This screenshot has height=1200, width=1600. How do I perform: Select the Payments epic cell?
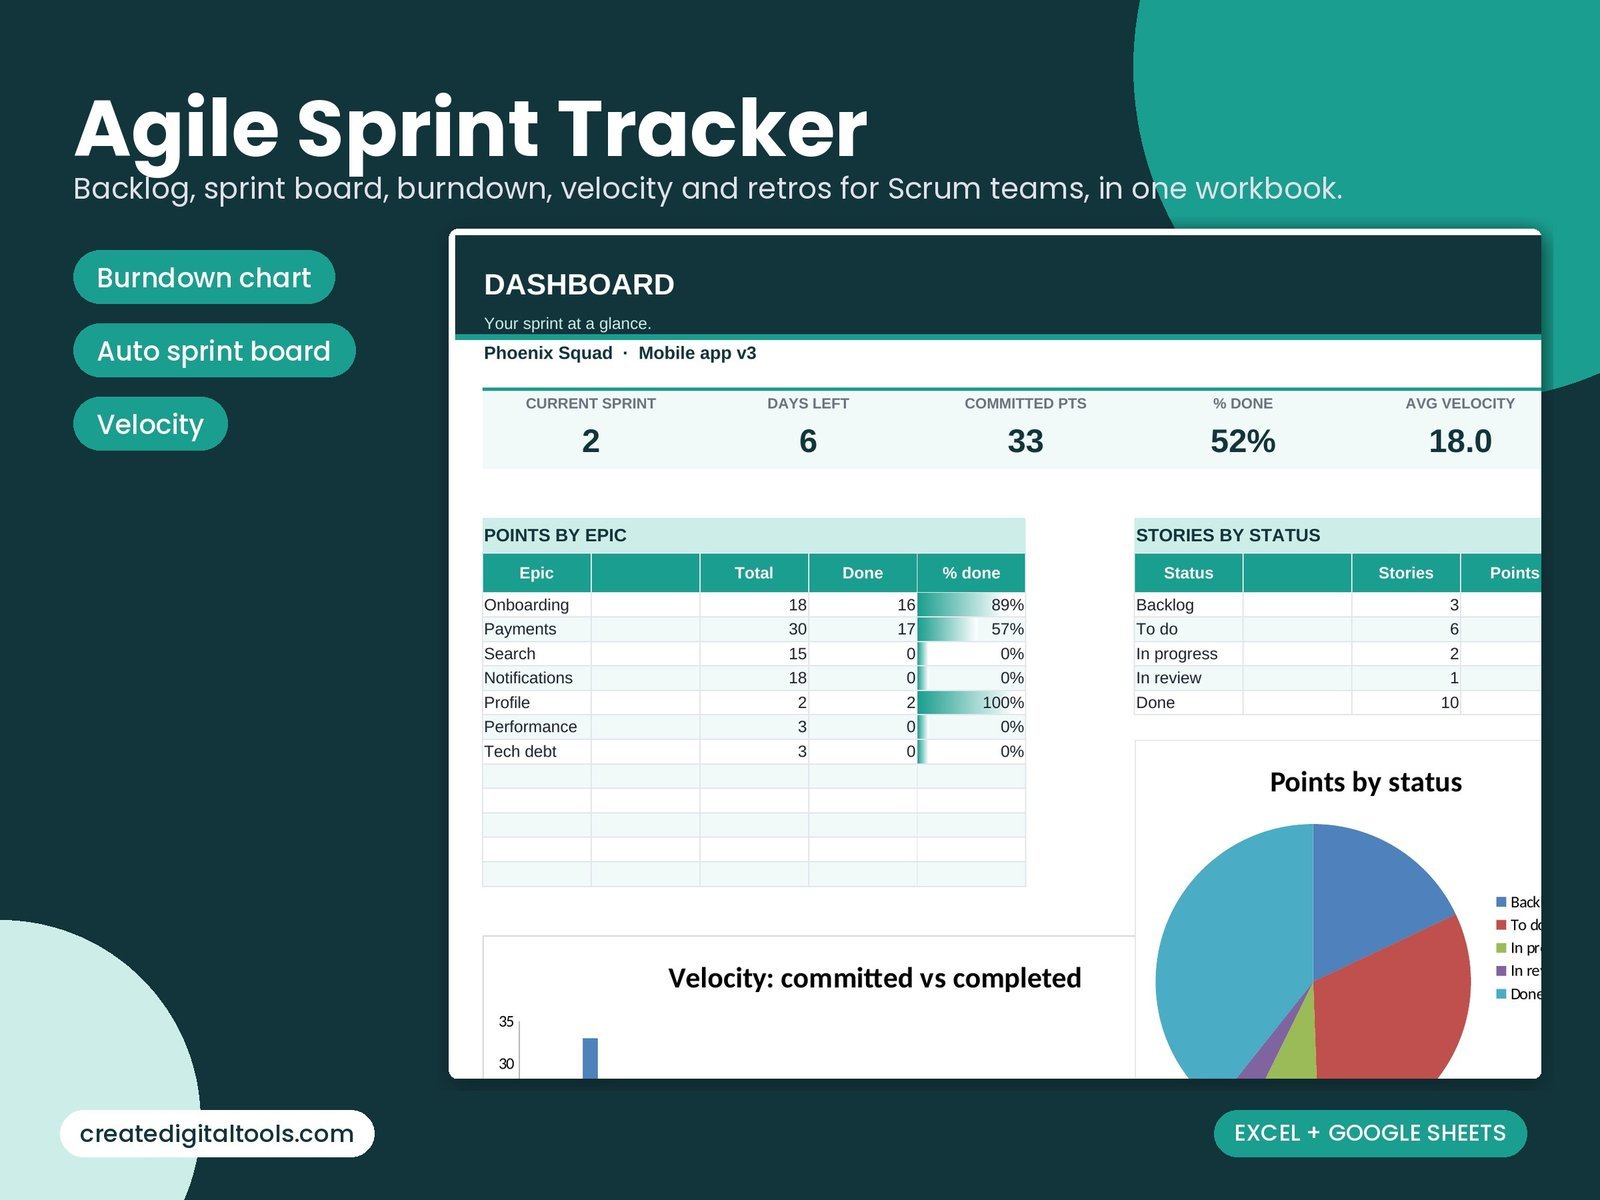tap(536, 629)
